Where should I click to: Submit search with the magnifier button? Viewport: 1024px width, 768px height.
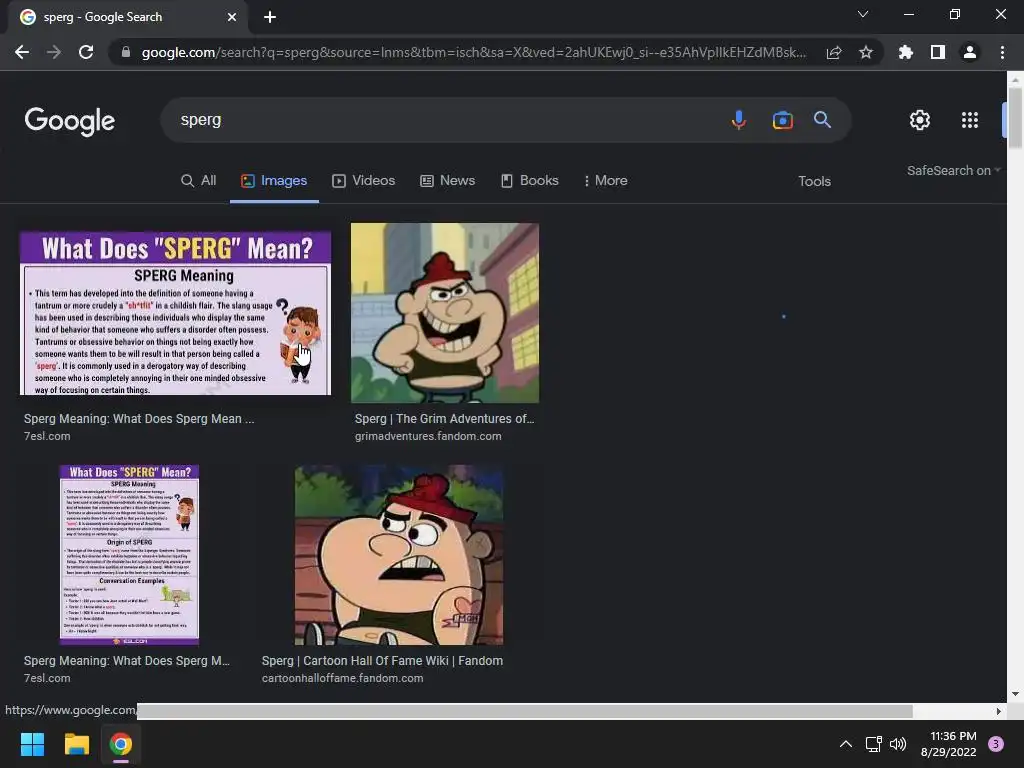[822, 120]
